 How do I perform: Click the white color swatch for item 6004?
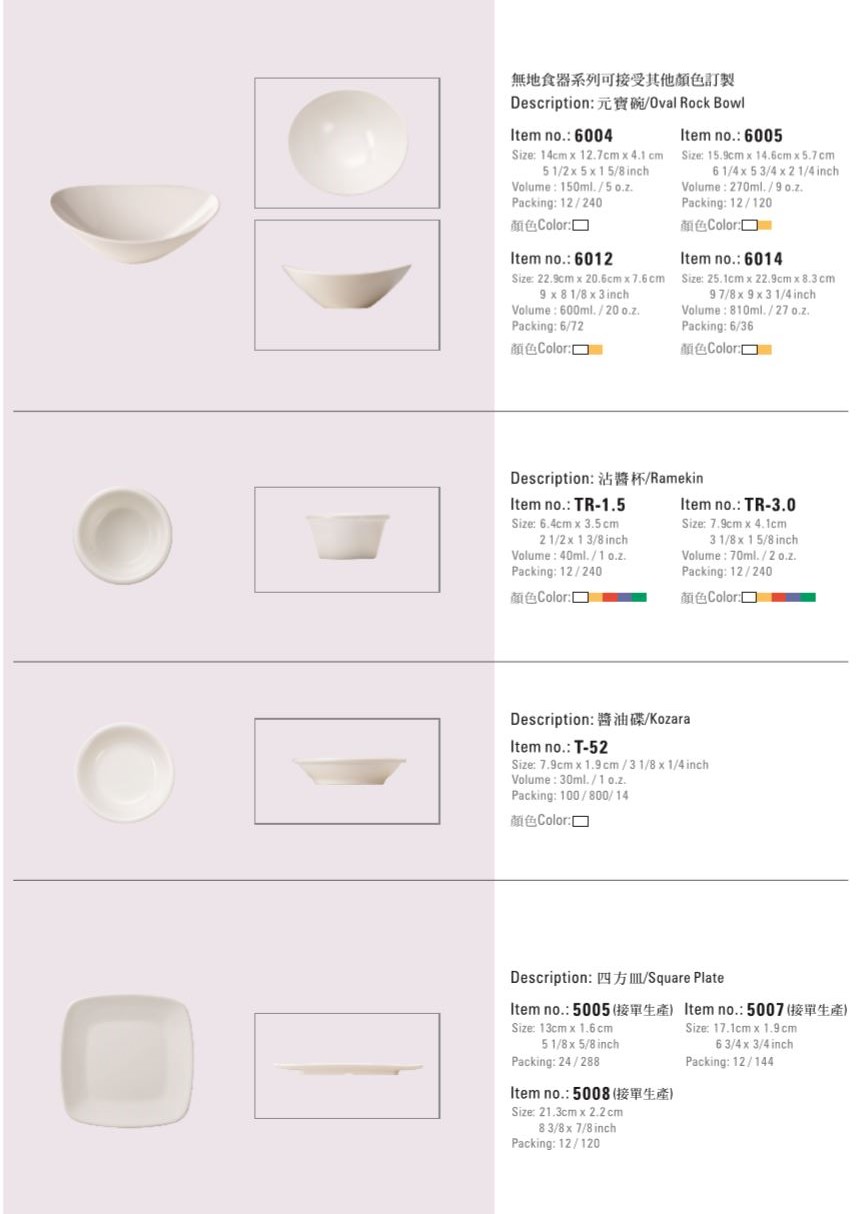click(x=580, y=225)
